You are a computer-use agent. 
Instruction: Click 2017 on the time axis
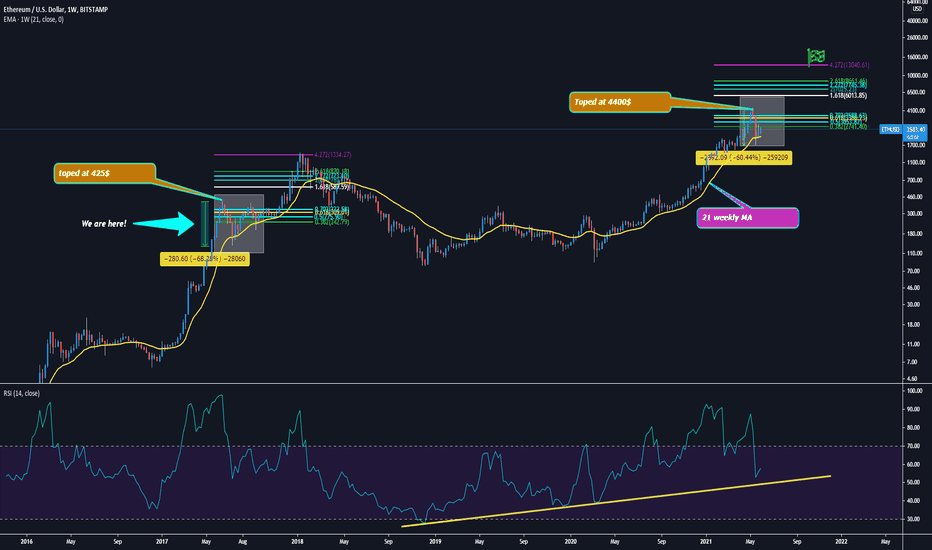[x=162, y=542]
